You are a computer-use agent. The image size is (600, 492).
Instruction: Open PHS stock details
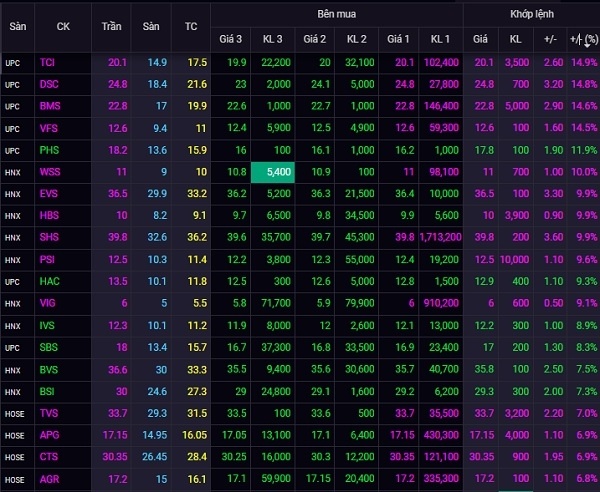[49, 150]
